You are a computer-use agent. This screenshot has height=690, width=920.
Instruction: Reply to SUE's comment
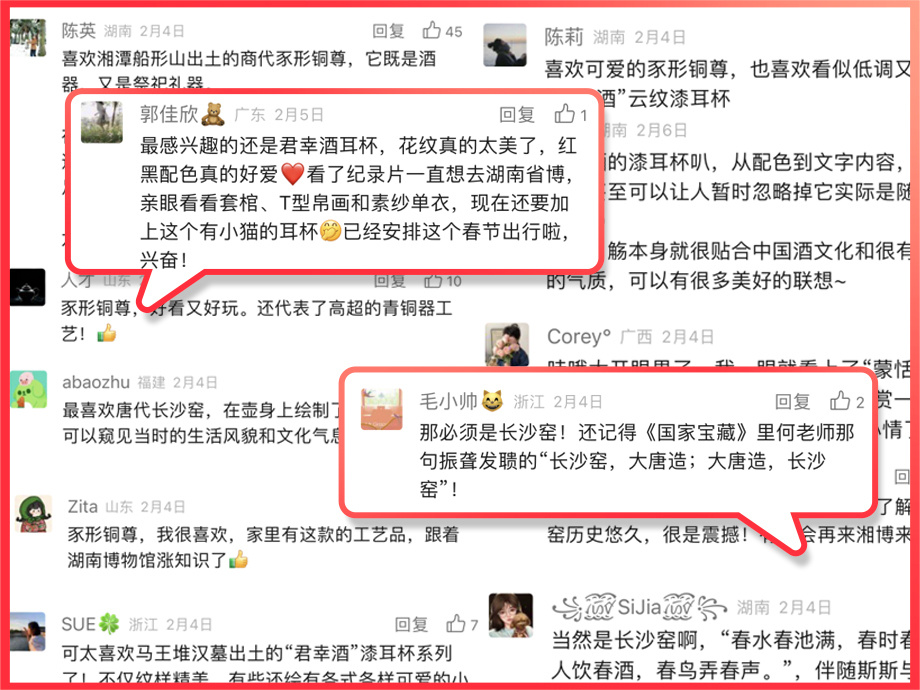click(x=411, y=624)
